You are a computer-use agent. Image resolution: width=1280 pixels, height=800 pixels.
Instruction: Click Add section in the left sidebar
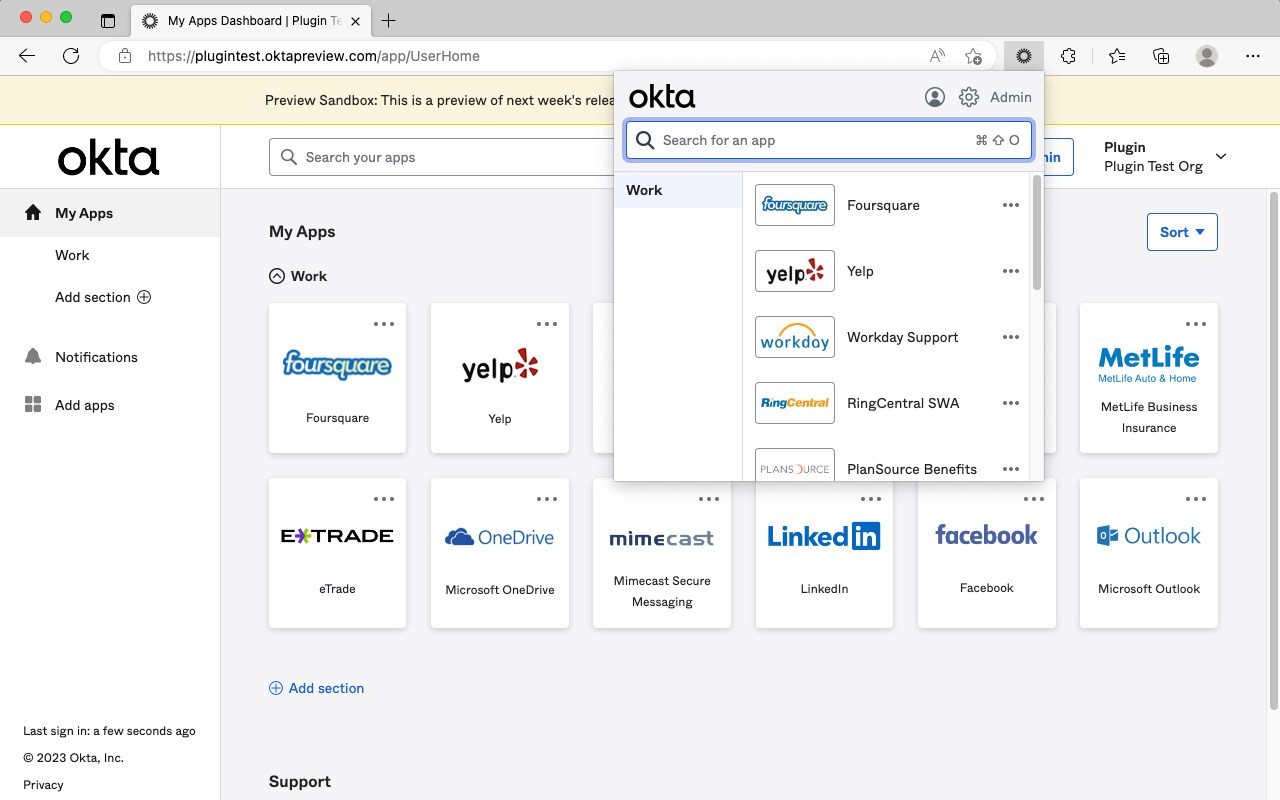103,297
